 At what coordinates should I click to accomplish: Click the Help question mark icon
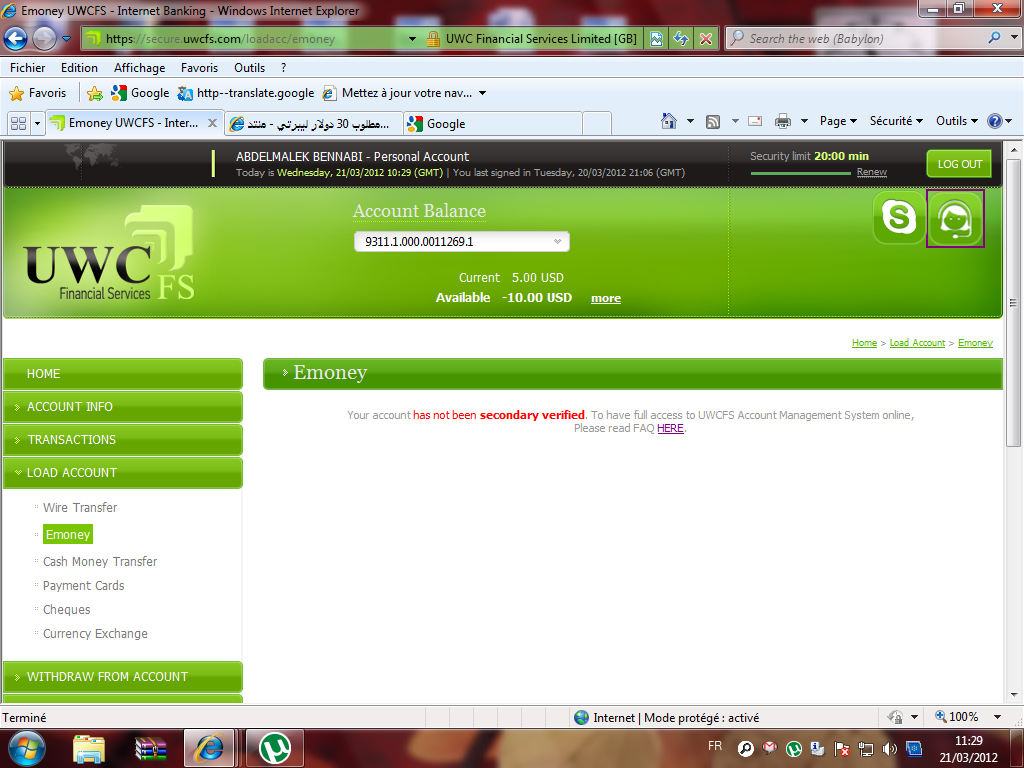point(995,121)
